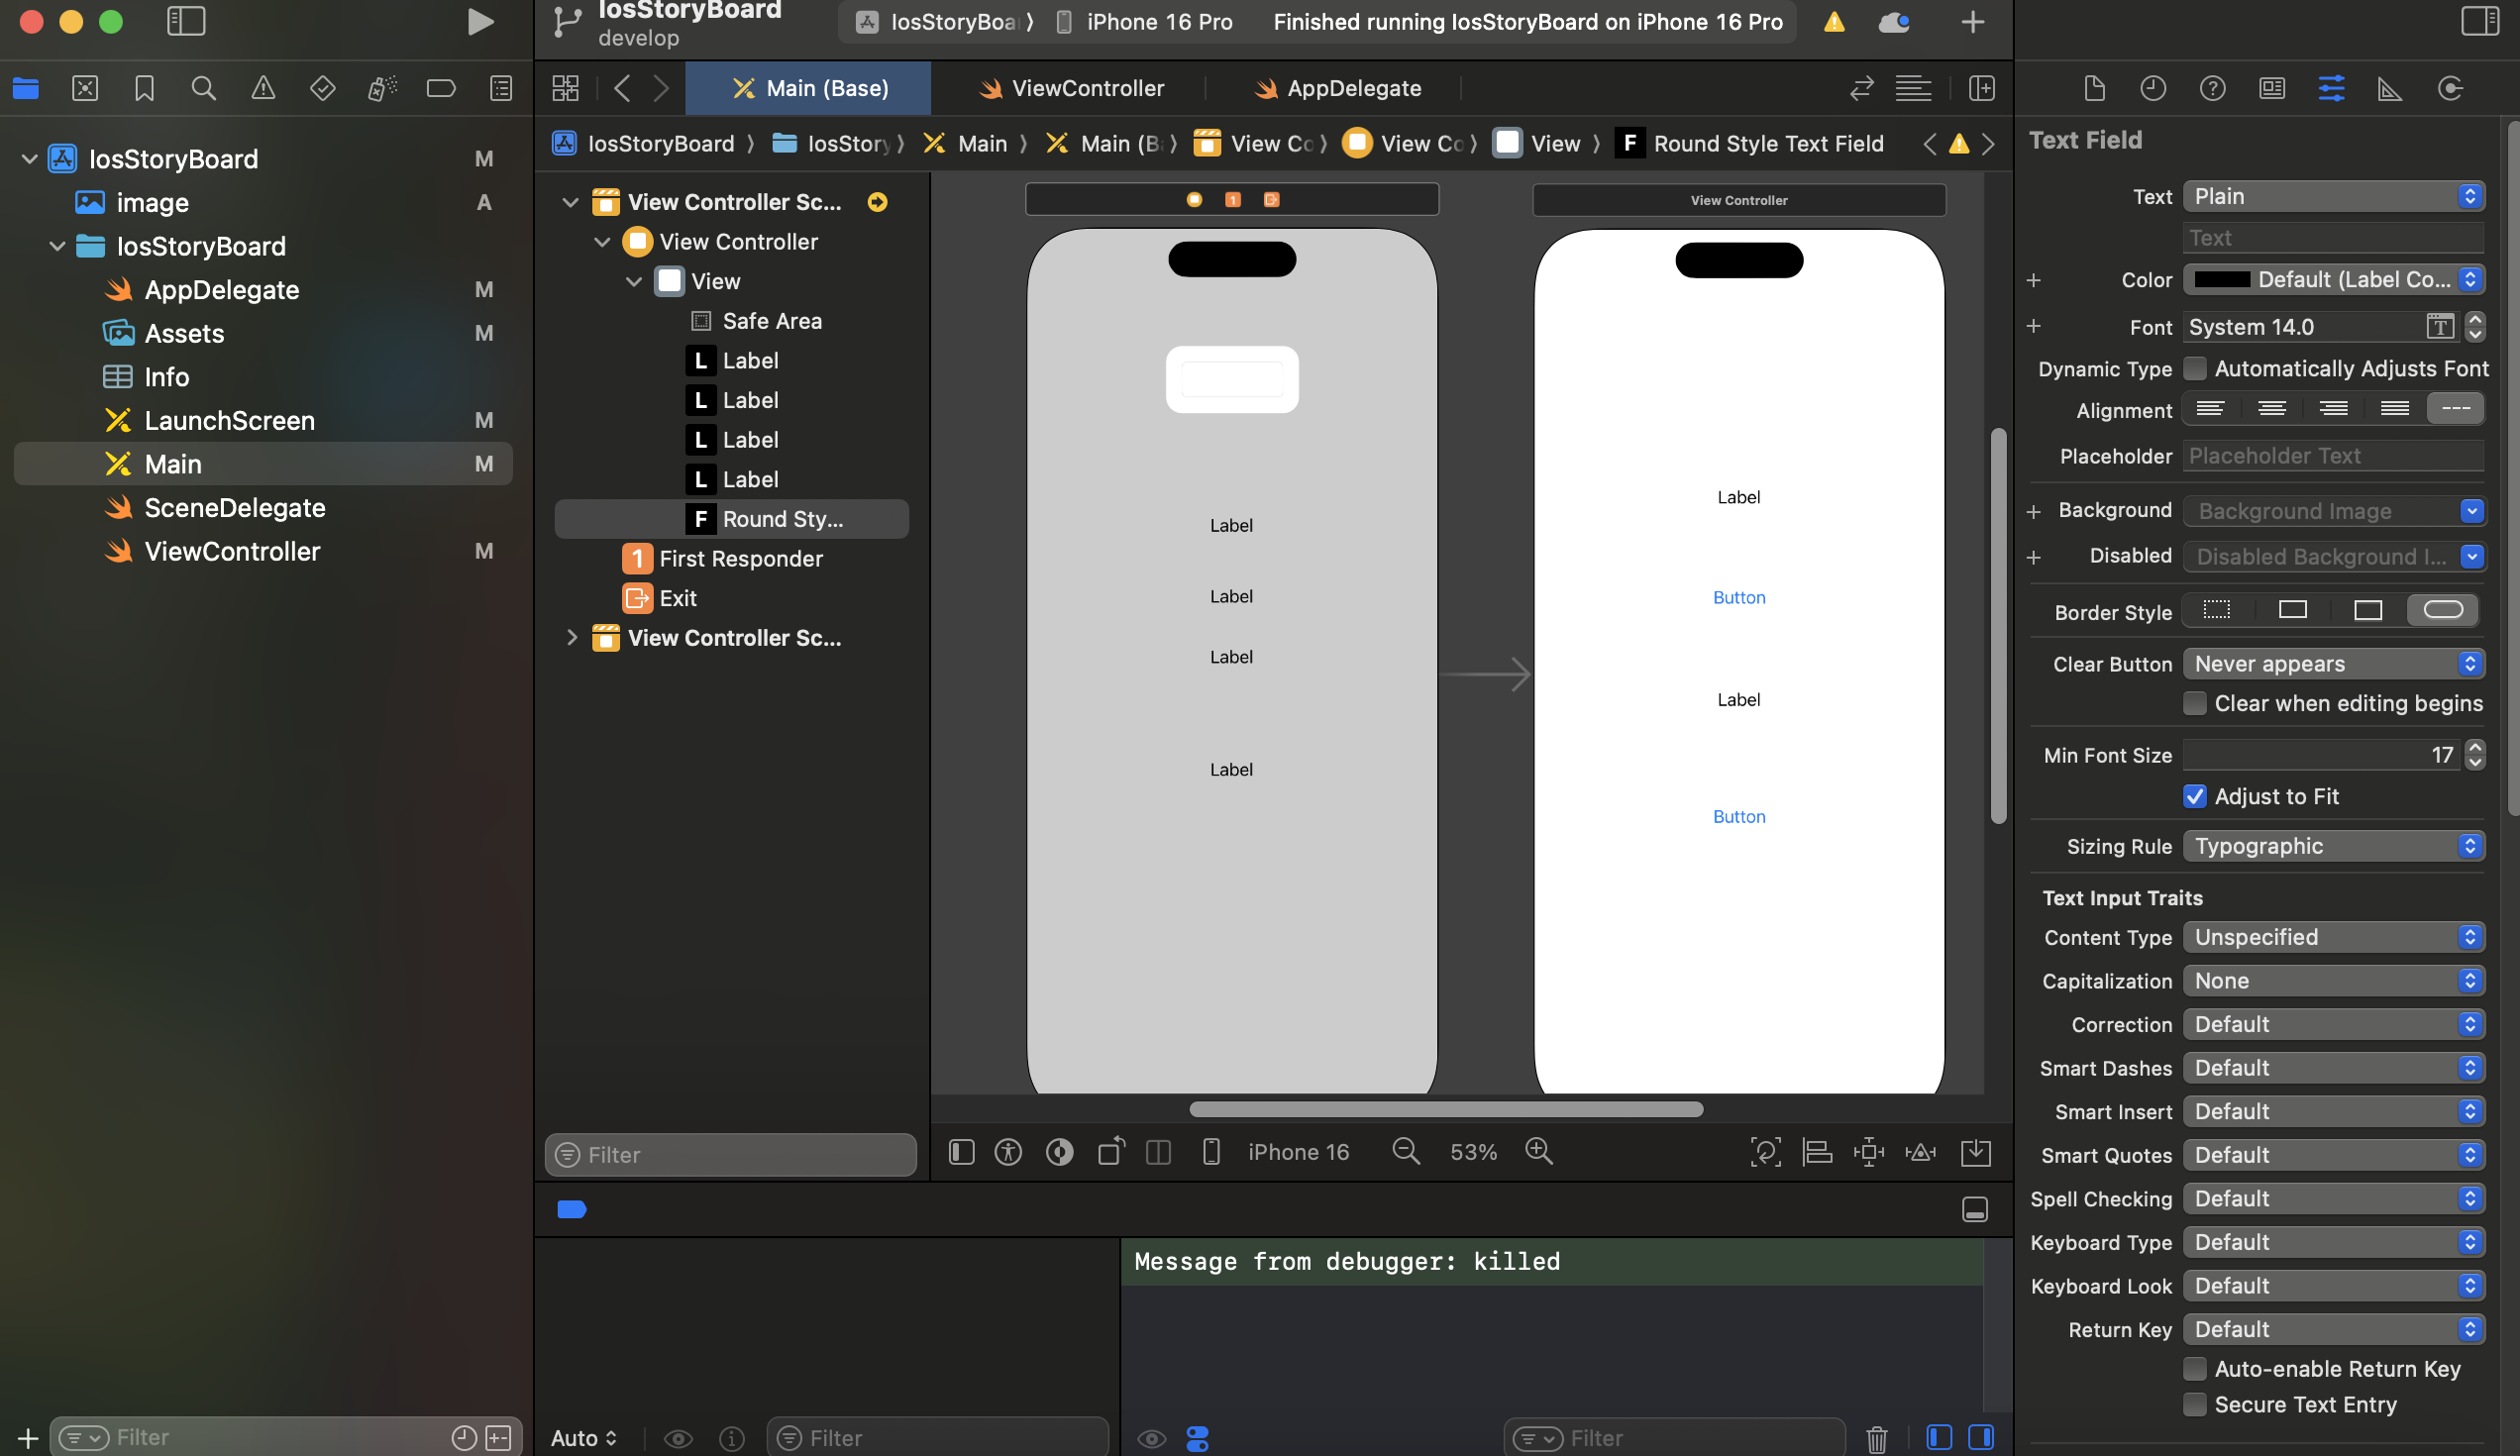
Task: Open the Auto variables scope selector
Action: (x=584, y=1438)
